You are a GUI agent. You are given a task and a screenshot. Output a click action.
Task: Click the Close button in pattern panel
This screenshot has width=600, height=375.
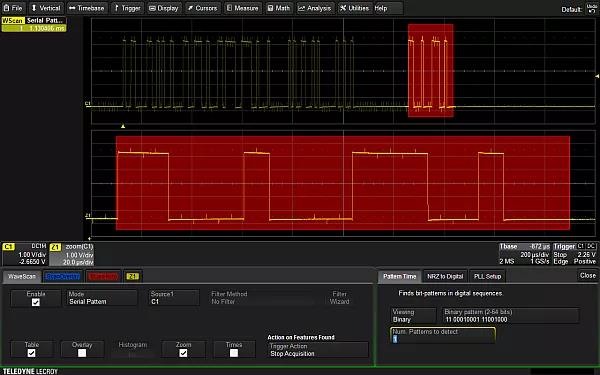[587, 276]
